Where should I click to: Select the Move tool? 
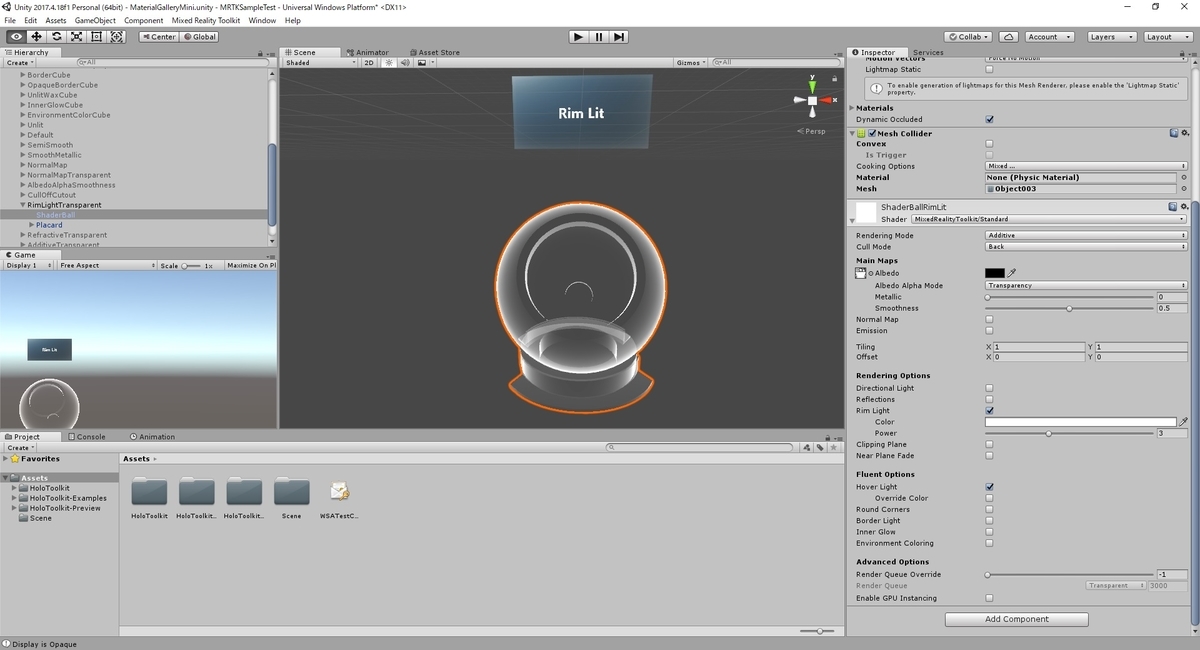coord(36,37)
